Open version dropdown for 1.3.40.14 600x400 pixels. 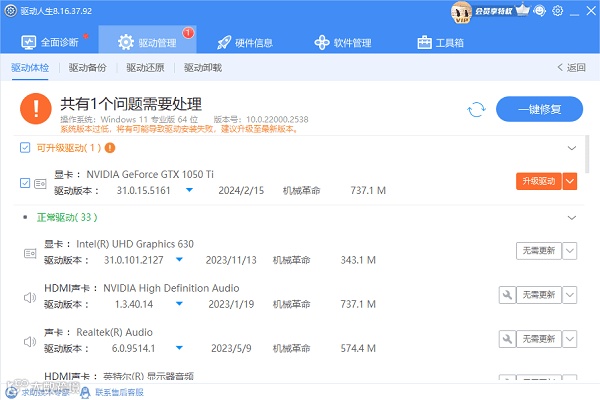point(179,304)
